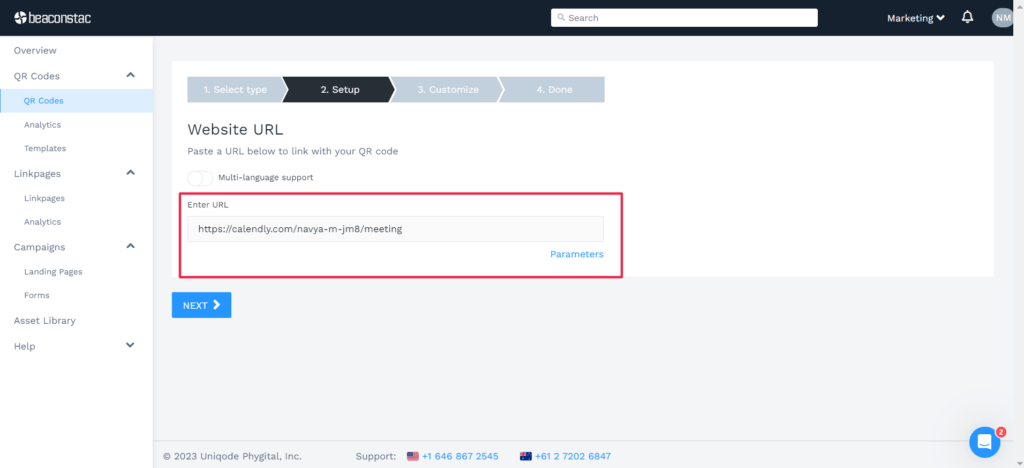Go to step 1 Select type
Screen dimensions: 1024x468
click(235, 90)
